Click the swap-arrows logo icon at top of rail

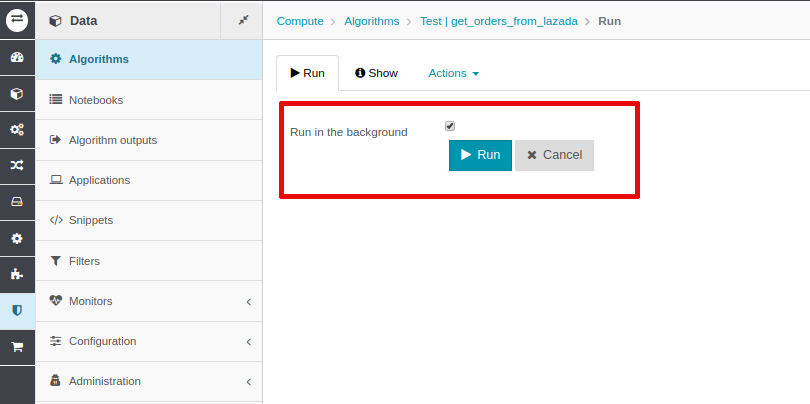[x=17, y=20]
